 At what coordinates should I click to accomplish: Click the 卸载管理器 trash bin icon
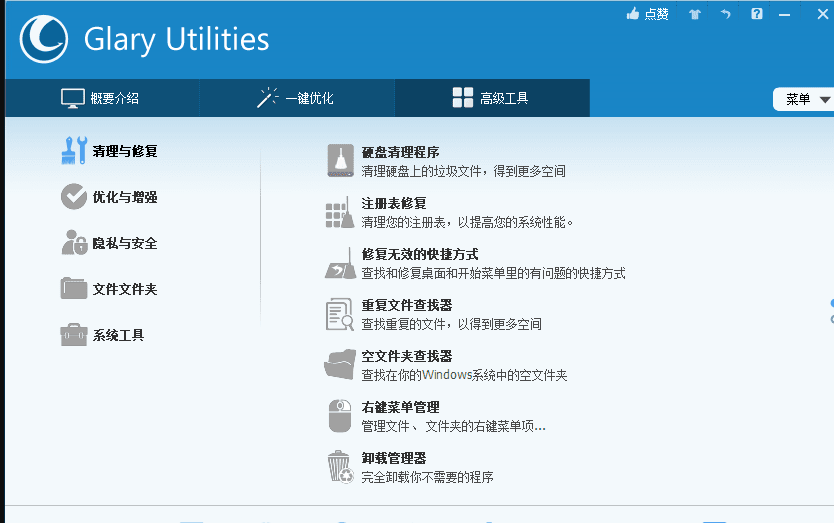pyautogui.click(x=341, y=467)
